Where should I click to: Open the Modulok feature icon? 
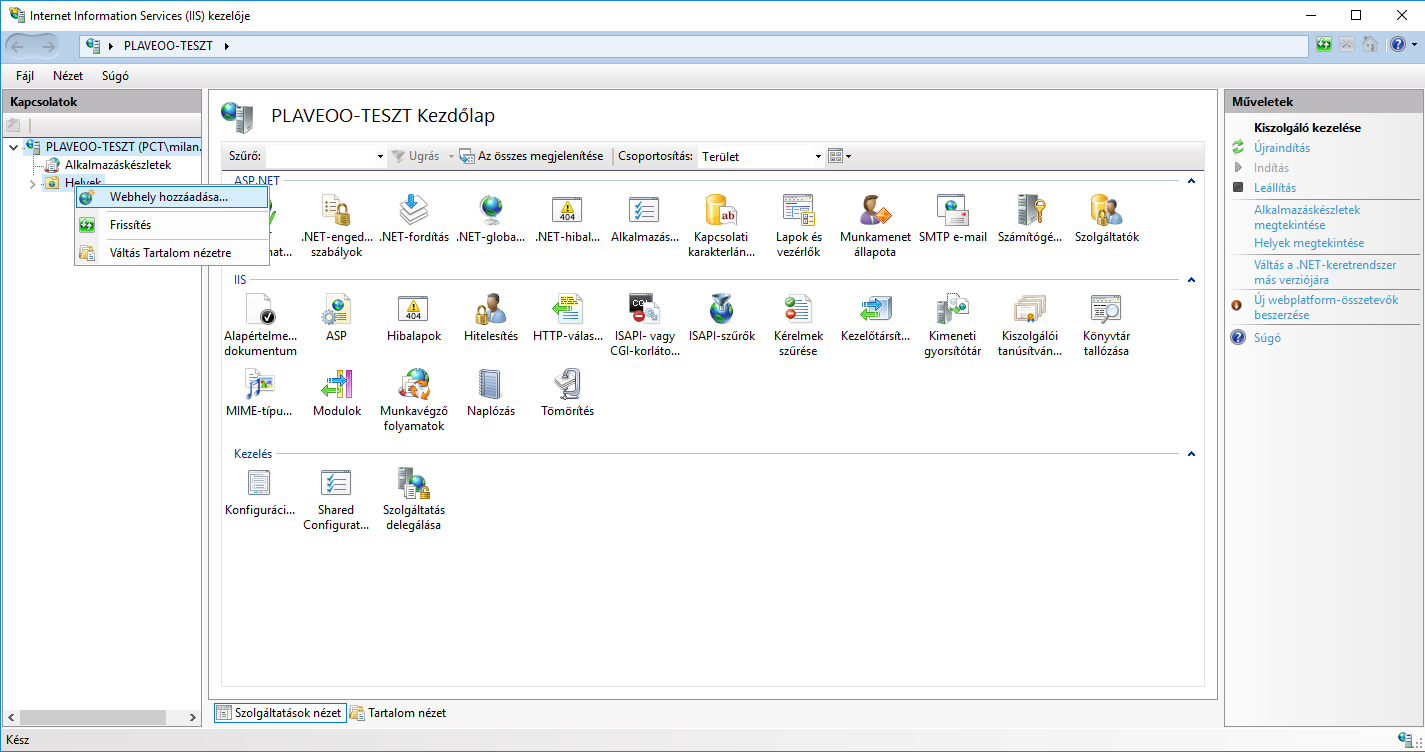click(337, 384)
